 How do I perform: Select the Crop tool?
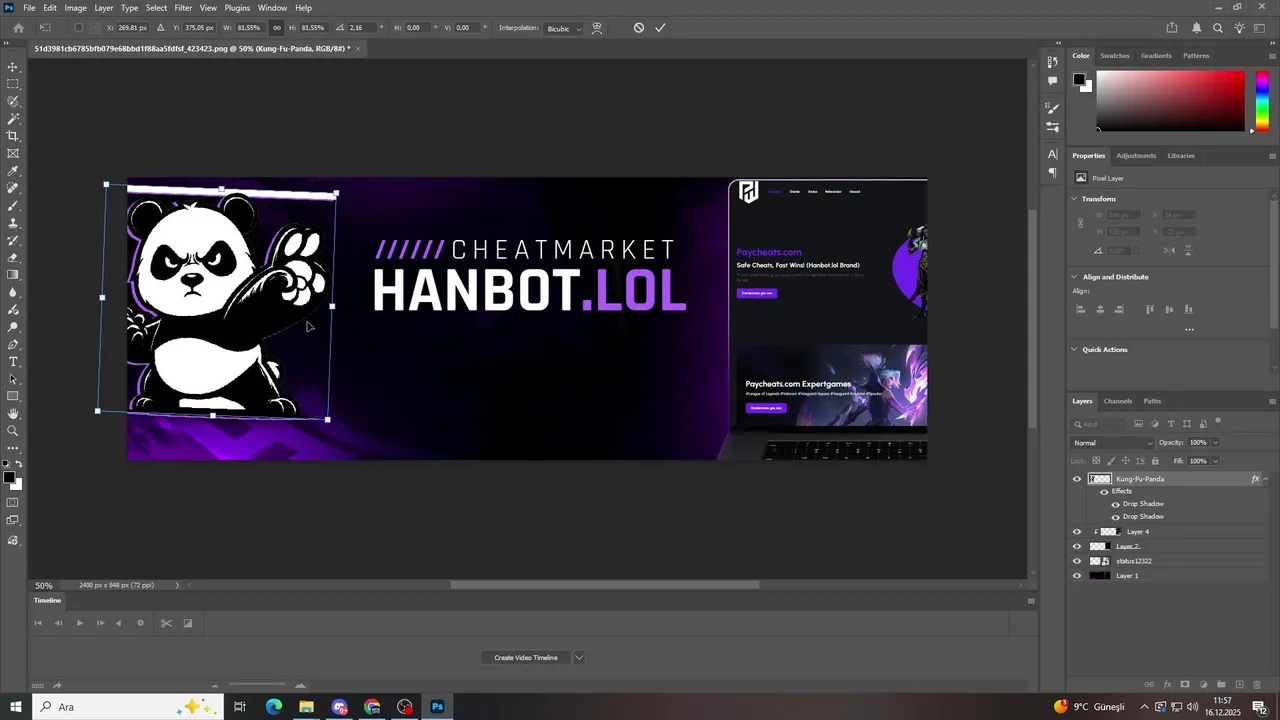(x=13, y=136)
